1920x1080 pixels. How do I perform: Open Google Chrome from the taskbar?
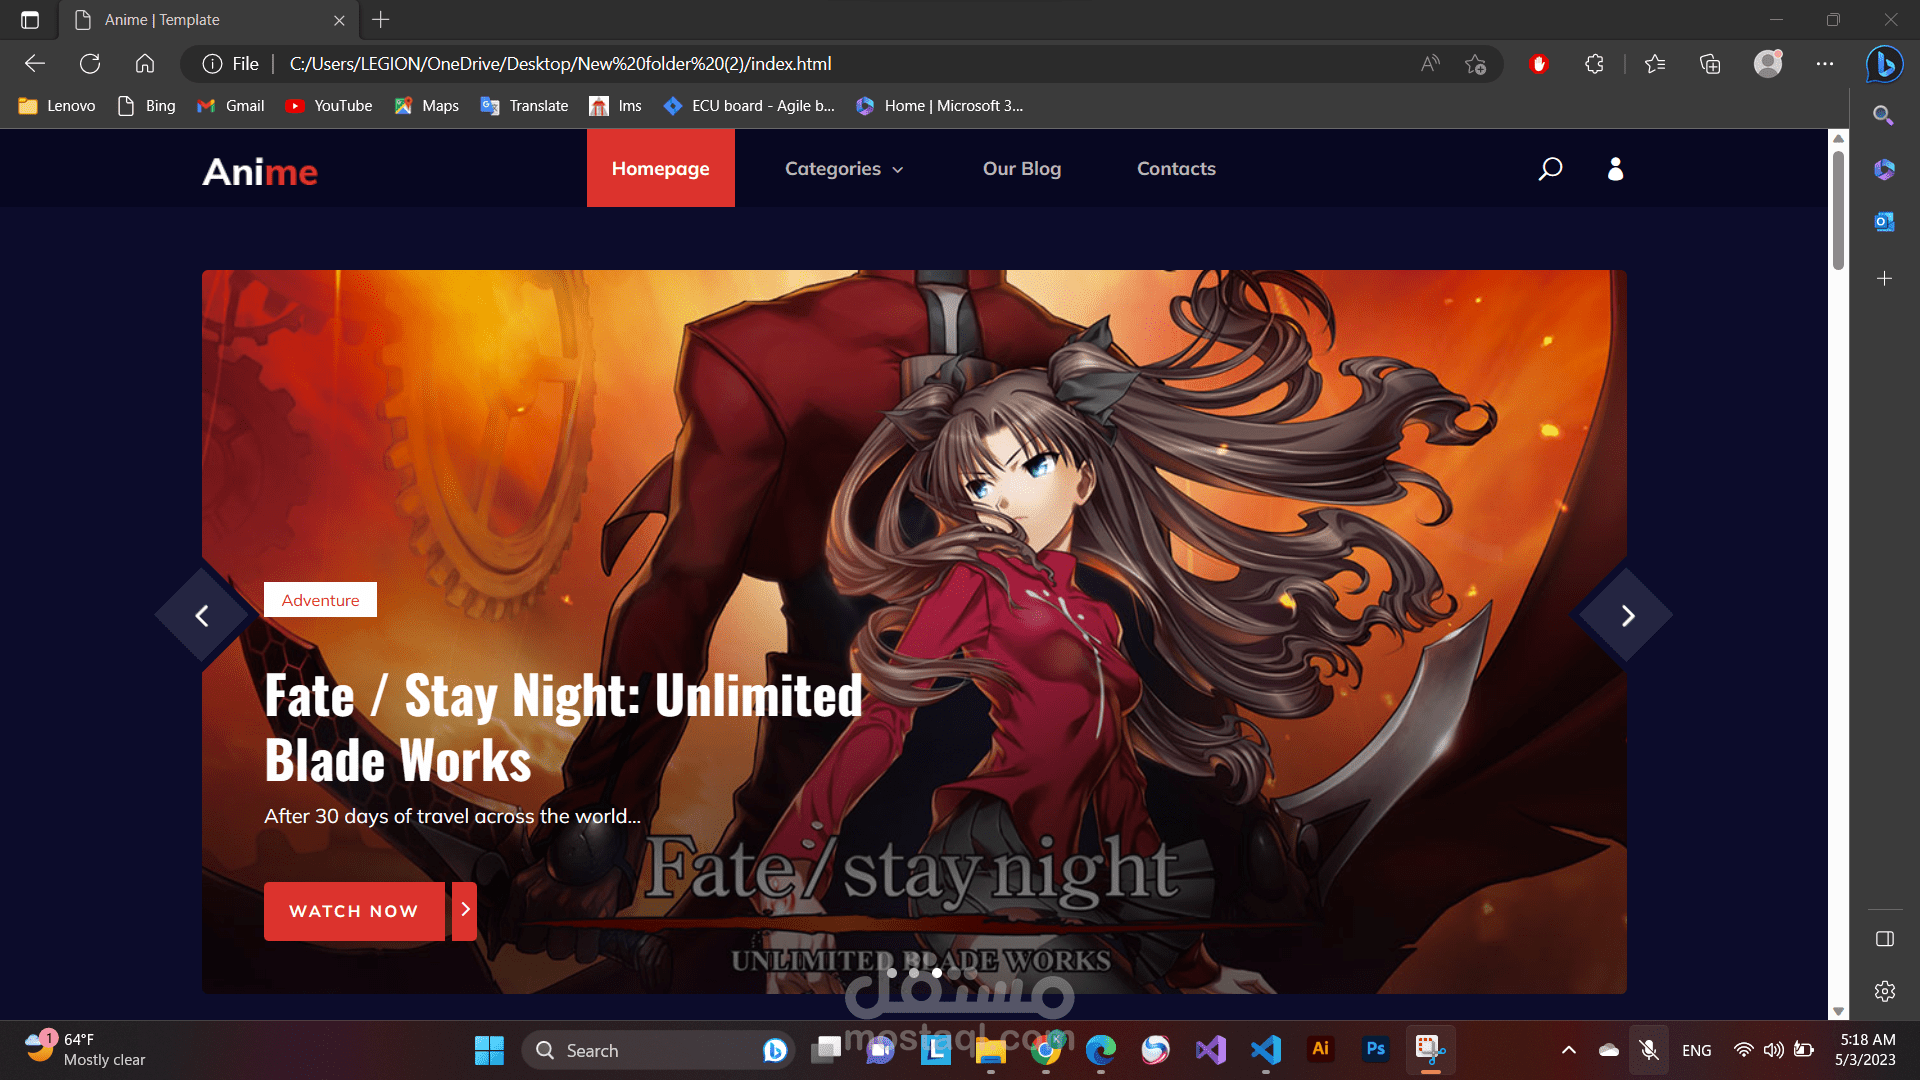(x=1047, y=1050)
